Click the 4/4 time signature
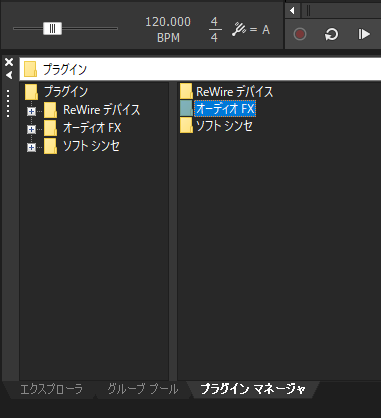This screenshot has height=418, width=381. (214, 30)
